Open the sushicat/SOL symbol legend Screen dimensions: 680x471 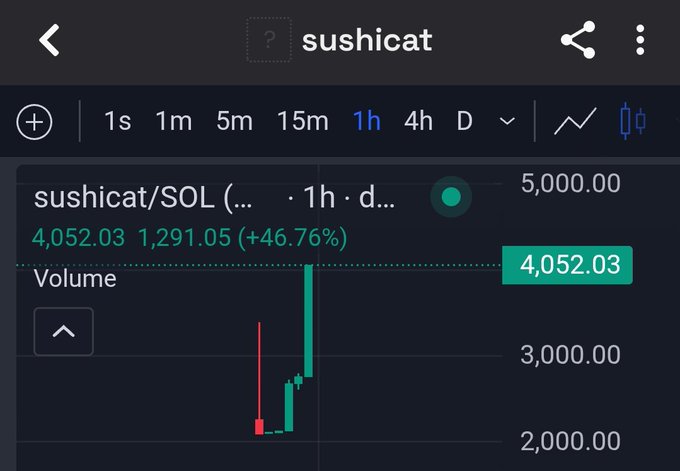coord(143,198)
